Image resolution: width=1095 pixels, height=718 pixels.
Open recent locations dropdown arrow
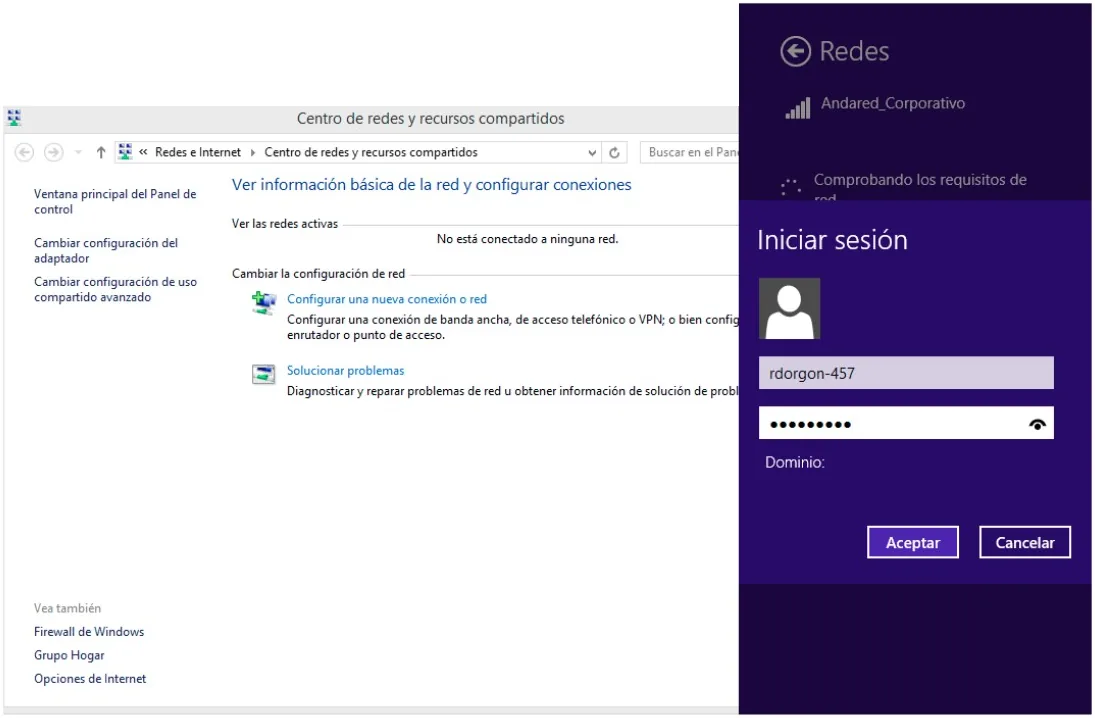pos(78,152)
